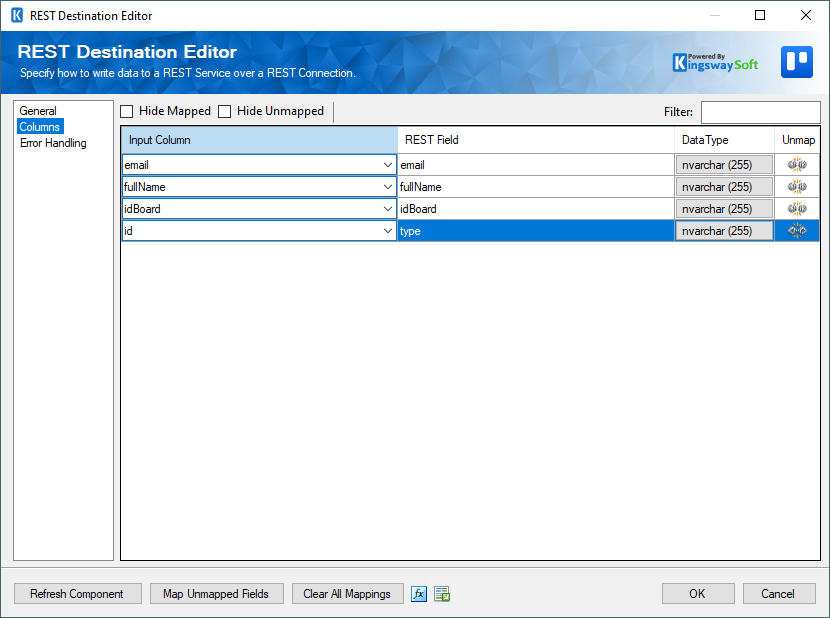Unmap the type field mapping
The width and height of the screenshot is (830, 618).
tap(797, 230)
